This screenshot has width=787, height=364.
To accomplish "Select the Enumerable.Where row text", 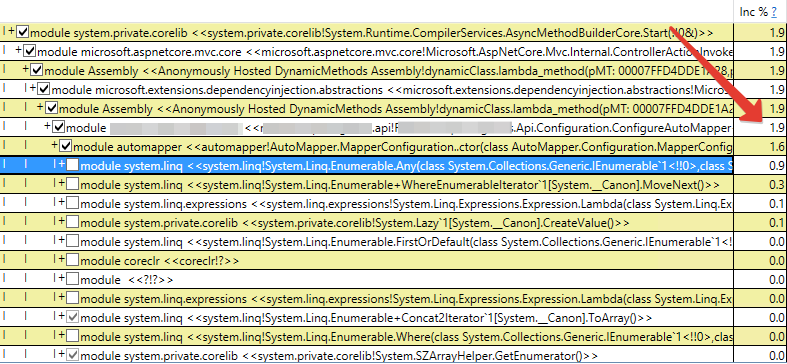I will point(406,336).
